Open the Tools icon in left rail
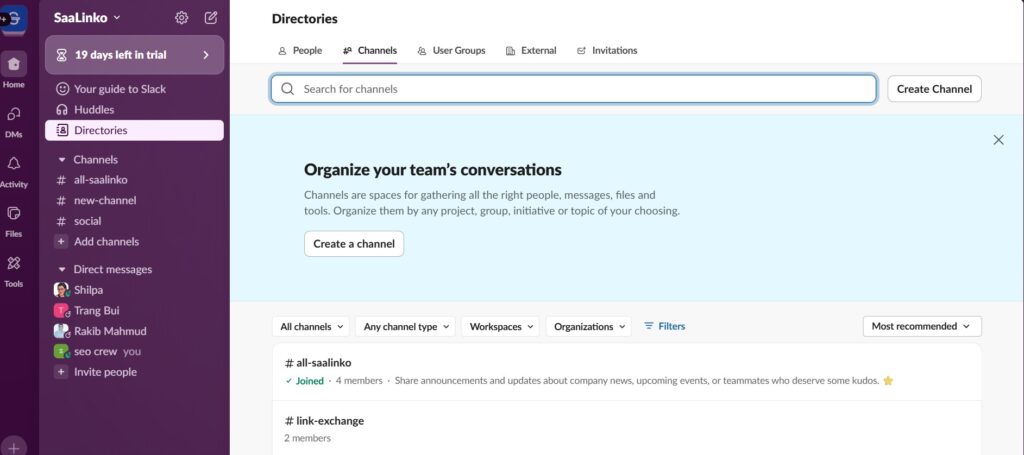Screen dimensions: 1024x455 [x=14, y=263]
